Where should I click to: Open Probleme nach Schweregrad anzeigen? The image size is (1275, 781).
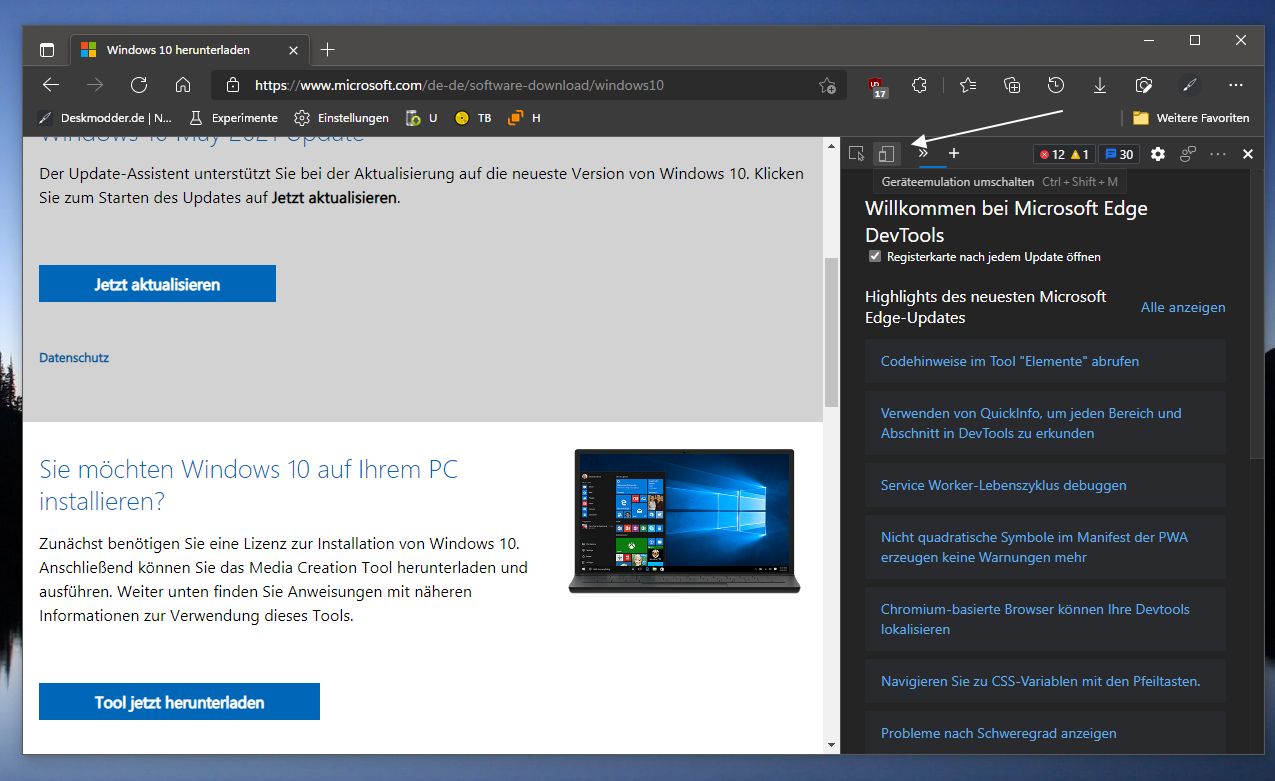coord(1045,733)
